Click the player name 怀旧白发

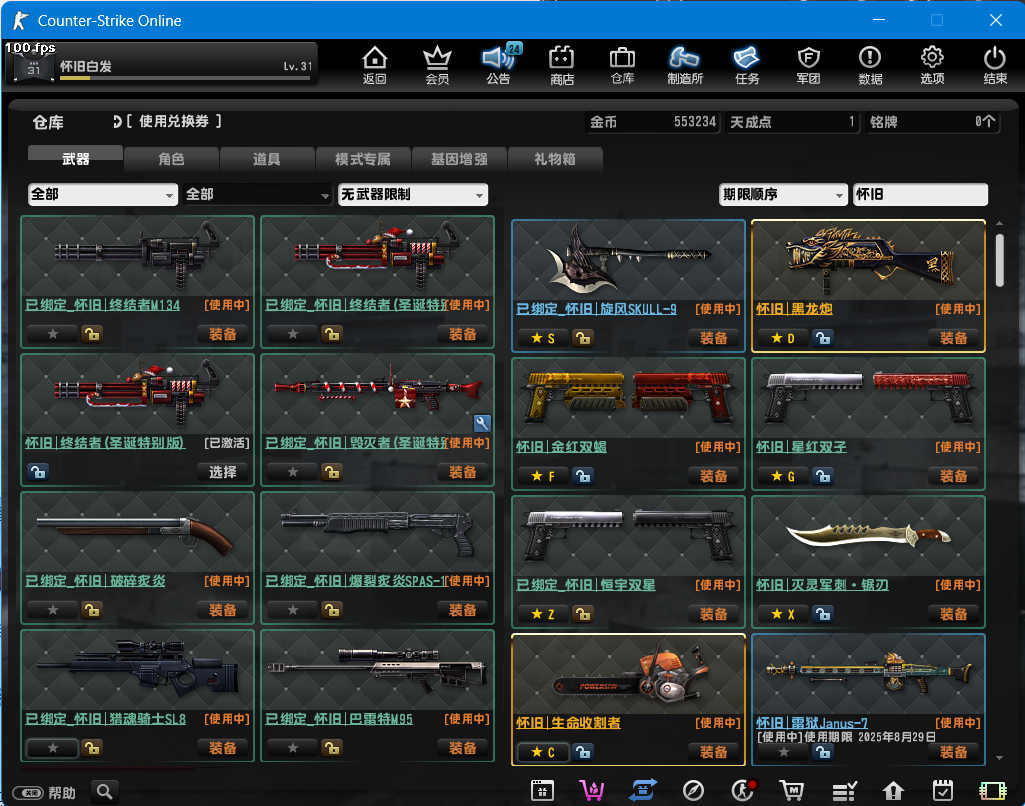coord(86,66)
